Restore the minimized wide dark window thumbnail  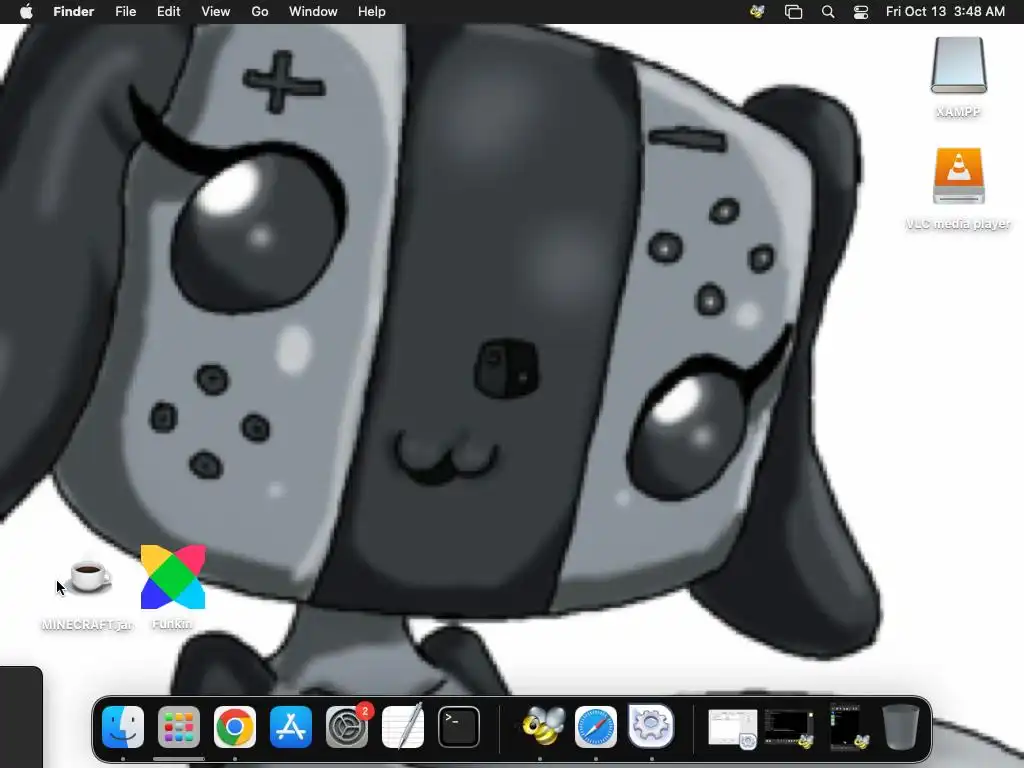pyautogui.click(x=789, y=728)
